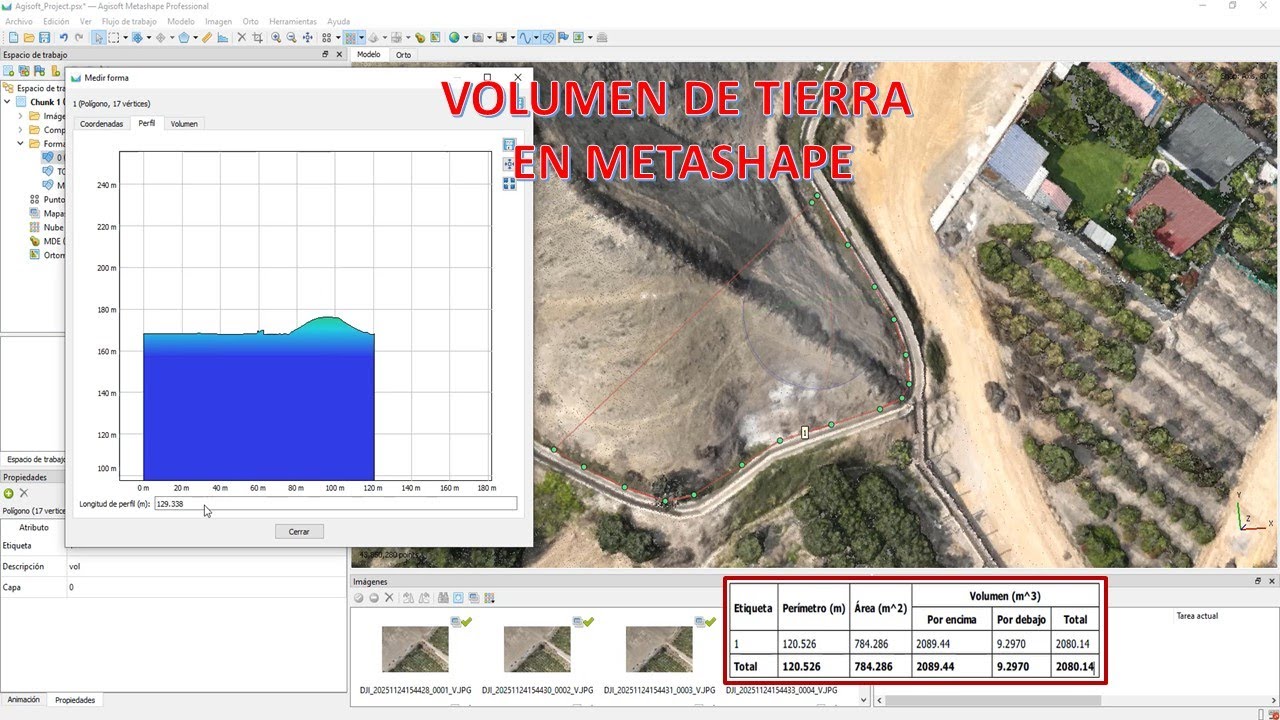Click the Disable cameras icon in Imágenes
The image size is (1280, 720).
pyautogui.click(x=374, y=598)
